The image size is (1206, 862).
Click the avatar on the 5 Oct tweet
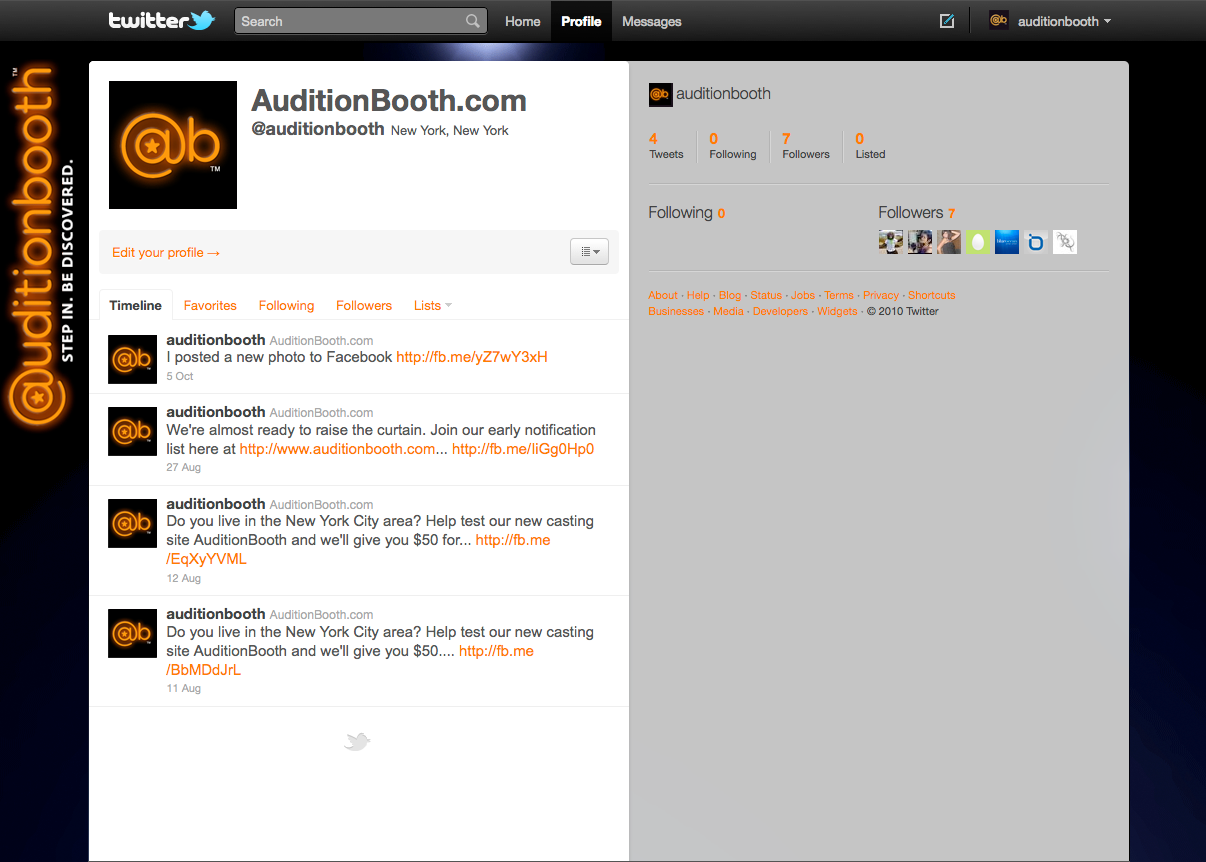click(x=133, y=359)
